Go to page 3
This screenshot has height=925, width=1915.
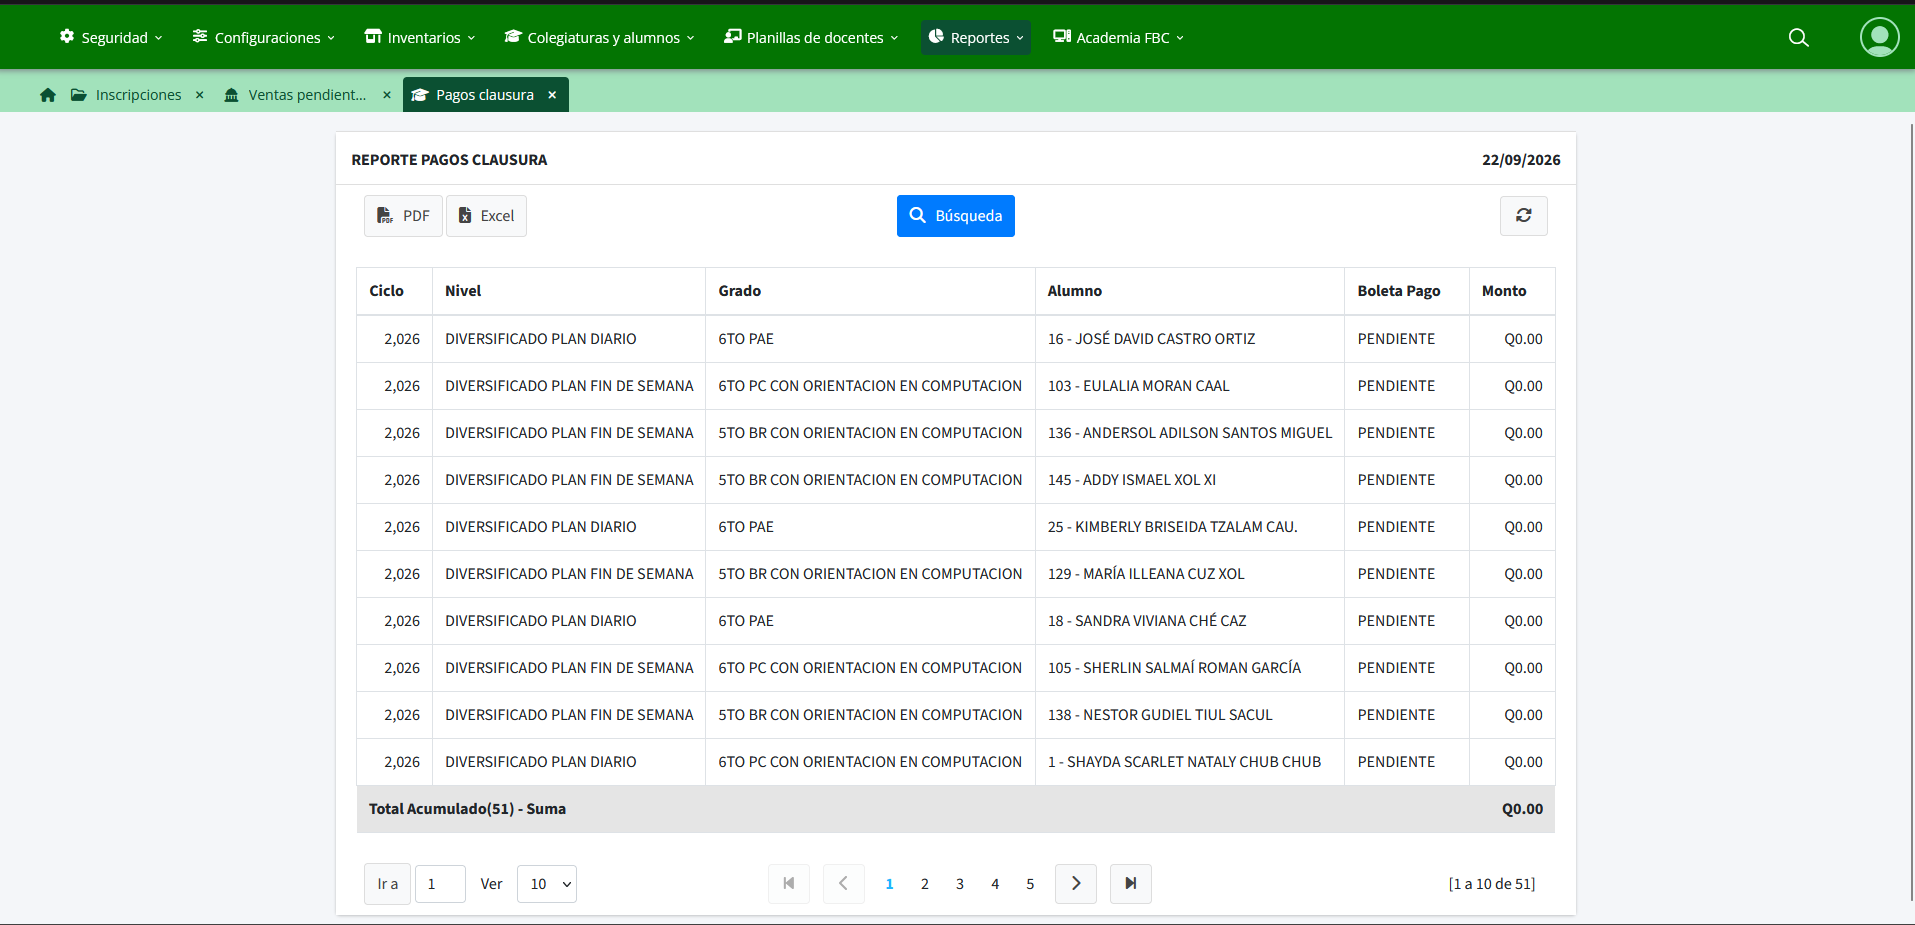click(960, 884)
